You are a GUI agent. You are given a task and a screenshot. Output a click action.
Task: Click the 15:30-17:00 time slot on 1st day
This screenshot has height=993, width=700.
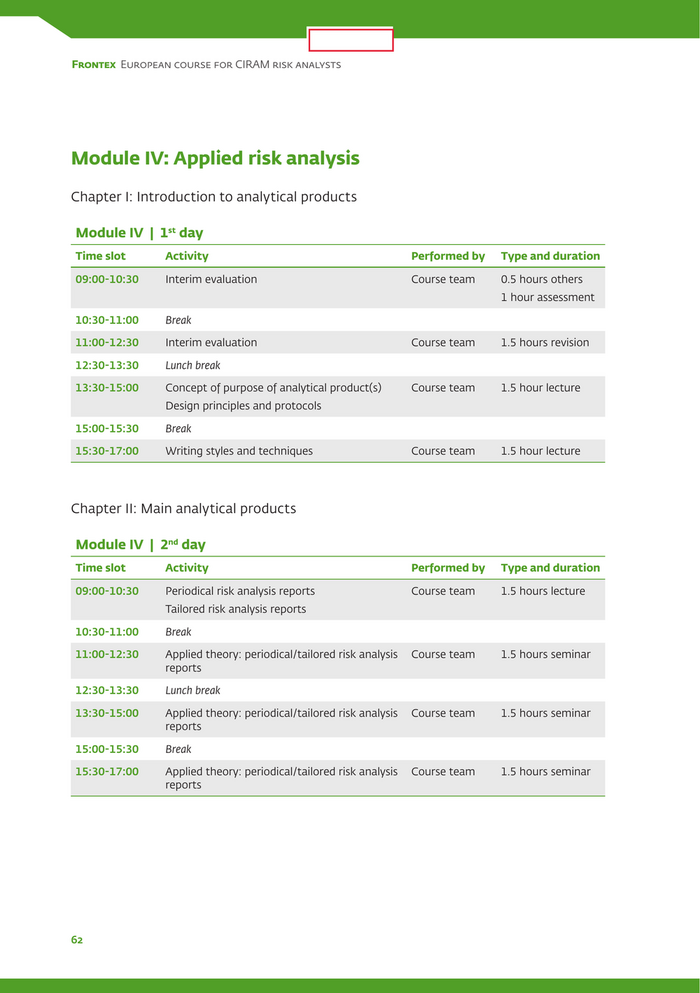(x=107, y=451)
